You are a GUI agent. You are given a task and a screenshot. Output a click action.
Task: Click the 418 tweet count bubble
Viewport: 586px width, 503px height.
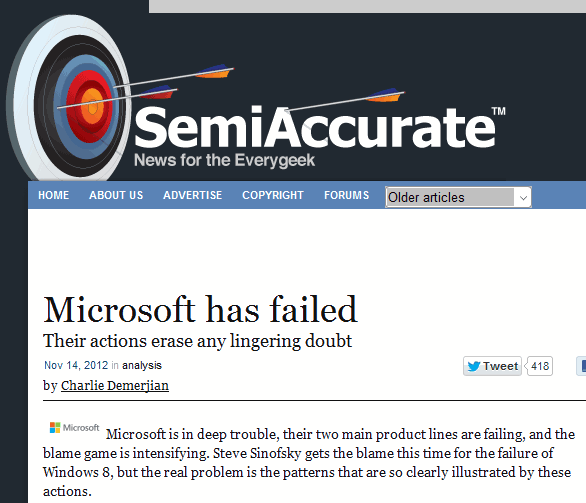(539, 366)
